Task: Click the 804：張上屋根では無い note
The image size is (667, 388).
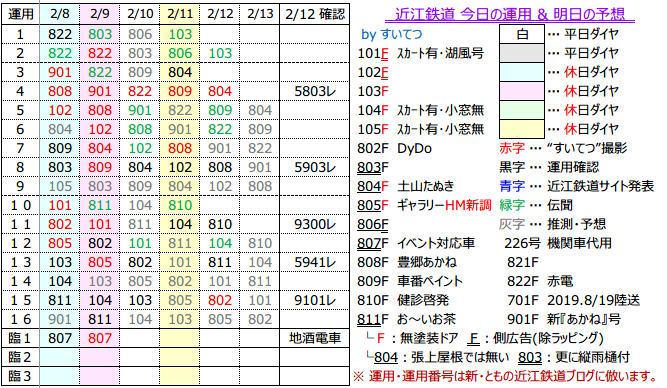Action: (437, 357)
